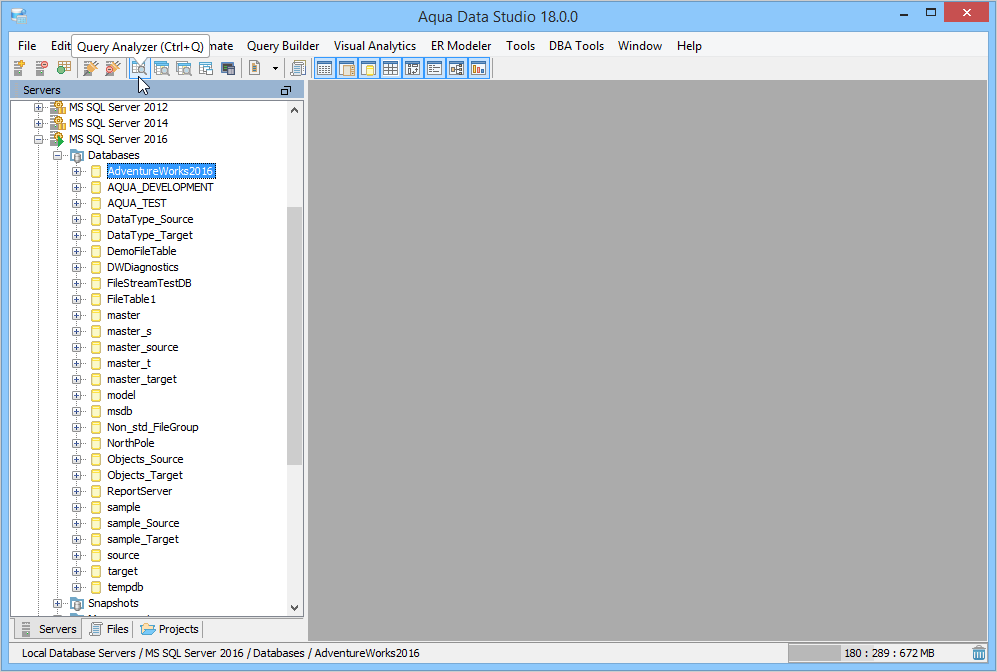
Task: Open dropdown arrow beside new script icon
Action: (x=275, y=68)
